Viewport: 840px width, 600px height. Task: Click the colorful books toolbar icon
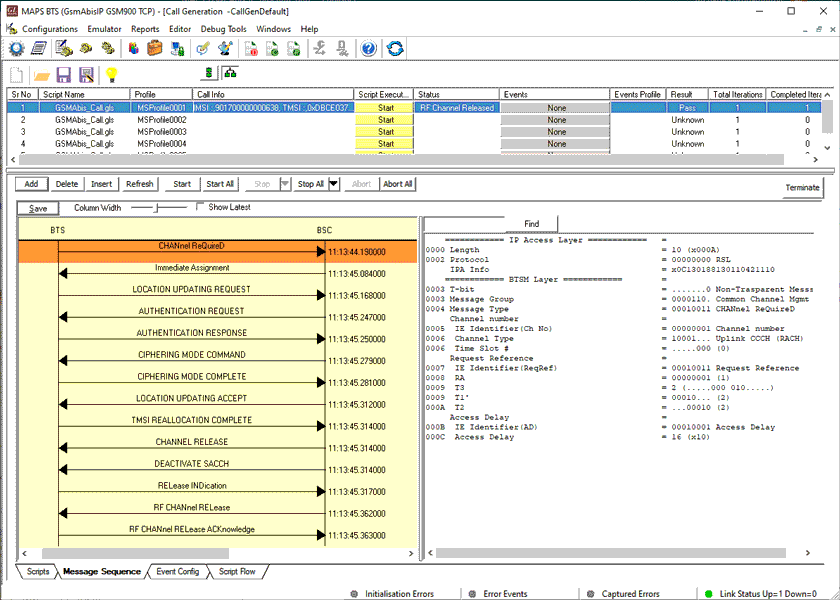pyautogui.click(x=133, y=49)
